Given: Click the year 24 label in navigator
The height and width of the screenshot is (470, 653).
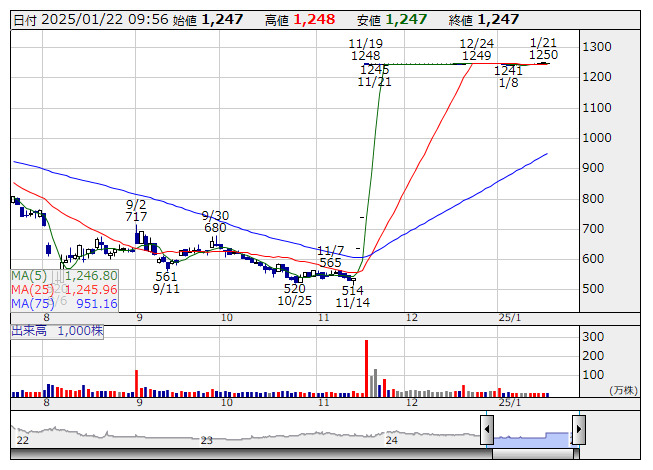Looking at the screenshot, I should coord(391,440).
